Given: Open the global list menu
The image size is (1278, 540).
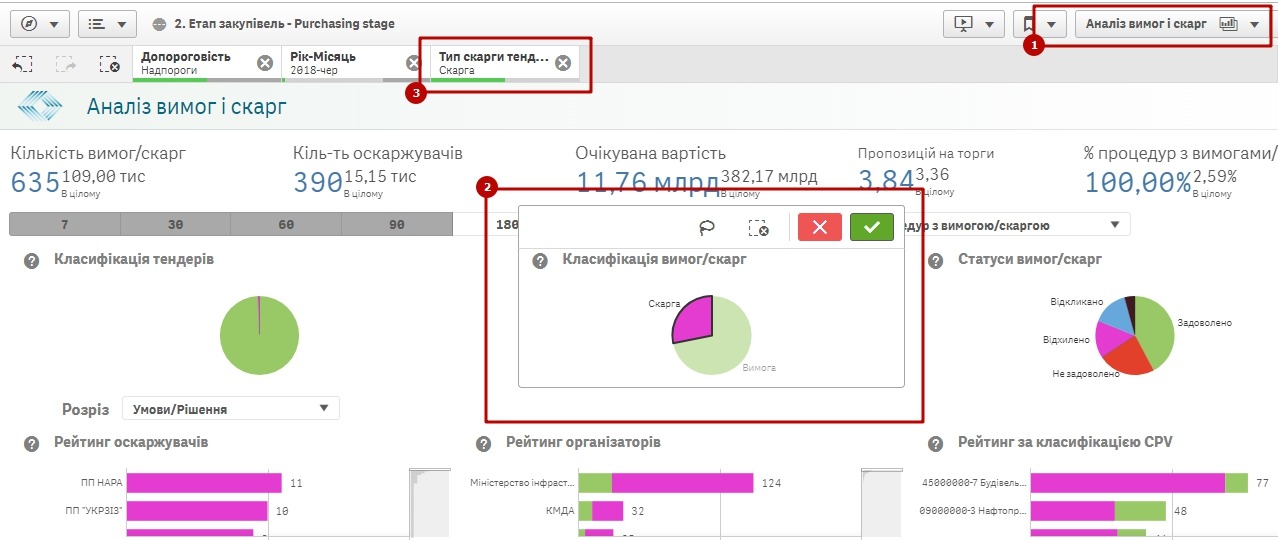Looking at the screenshot, I should pos(107,23).
